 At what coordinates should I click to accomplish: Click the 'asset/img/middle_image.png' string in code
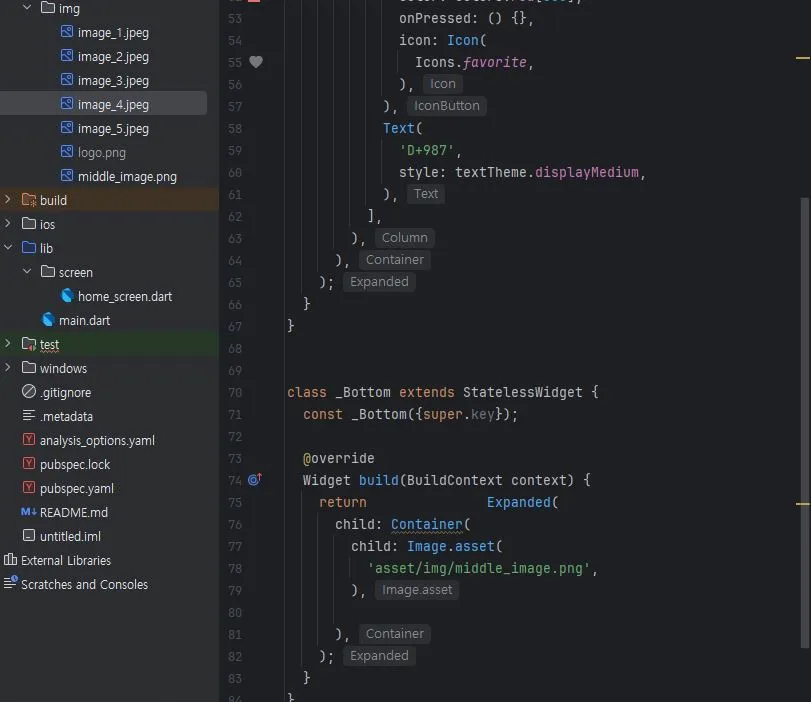pos(482,568)
